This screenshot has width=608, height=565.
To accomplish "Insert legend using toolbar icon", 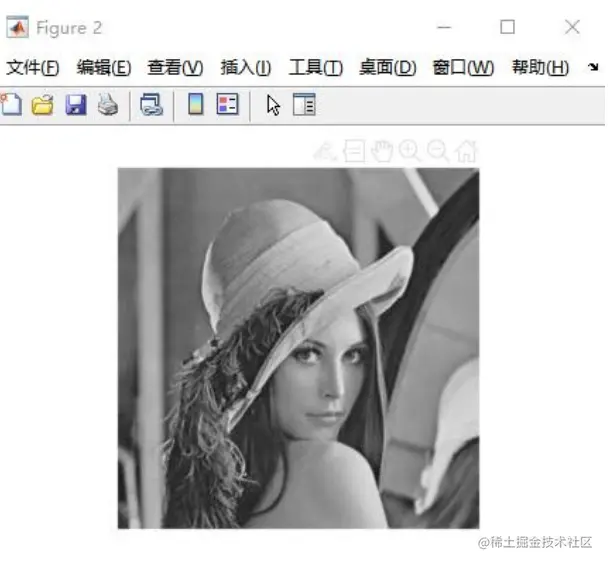I will tap(227, 104).
